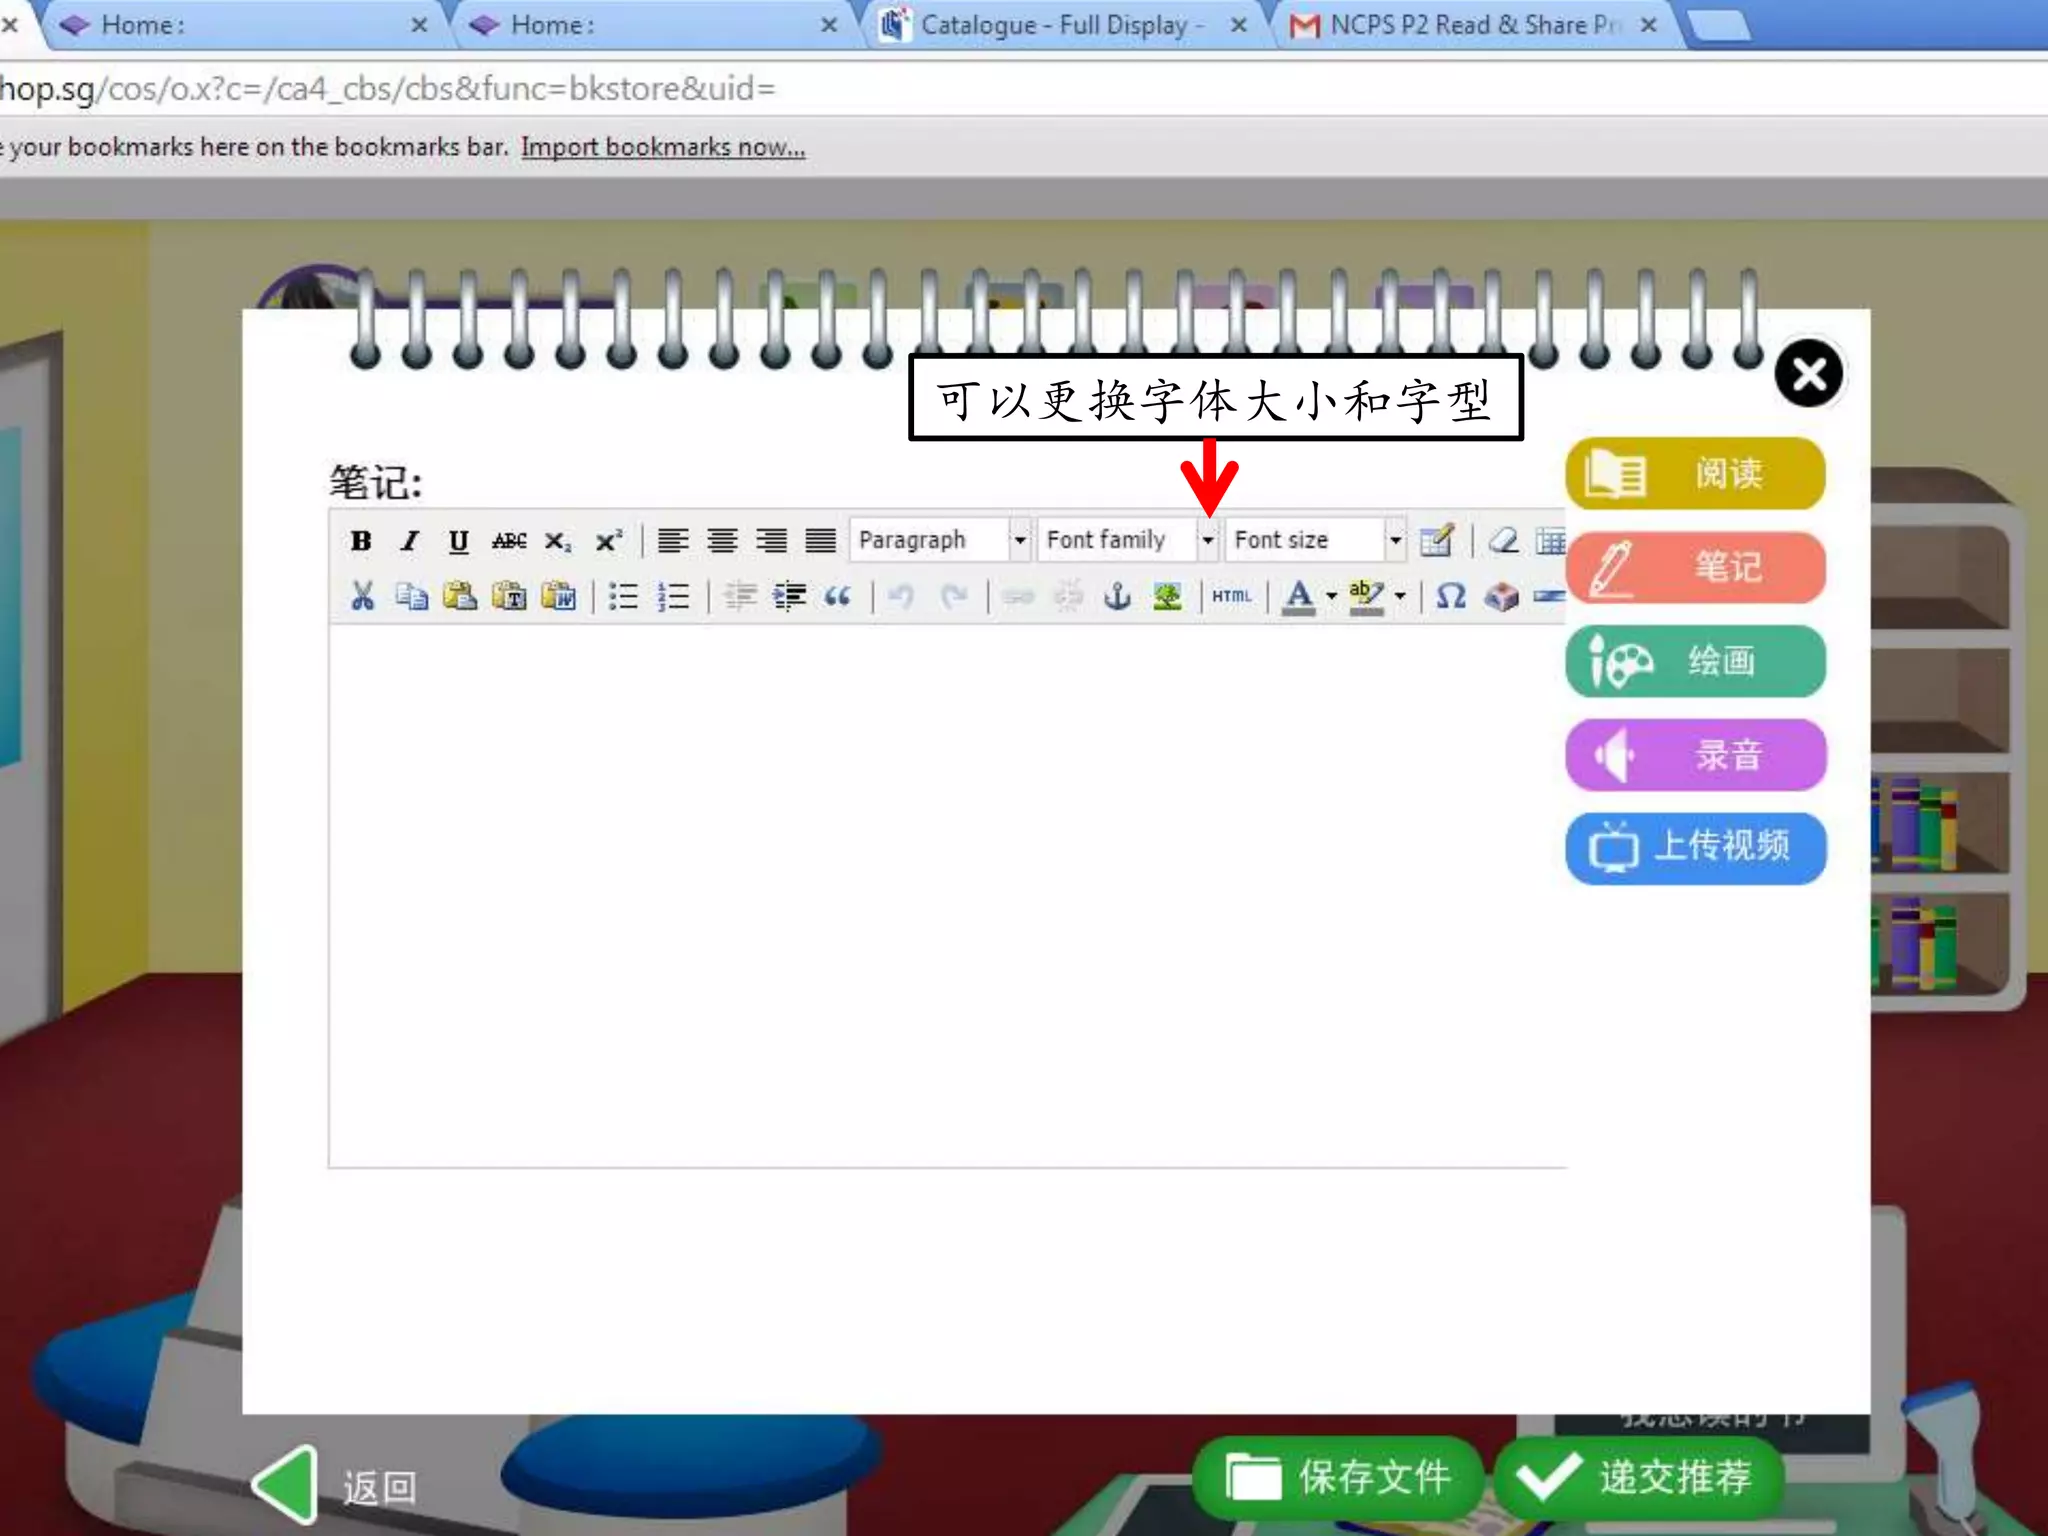Insert an anchor with the anchor icon
Image resolution: width=2048 pixels, height=1536 pixels.
point(1117,597)
